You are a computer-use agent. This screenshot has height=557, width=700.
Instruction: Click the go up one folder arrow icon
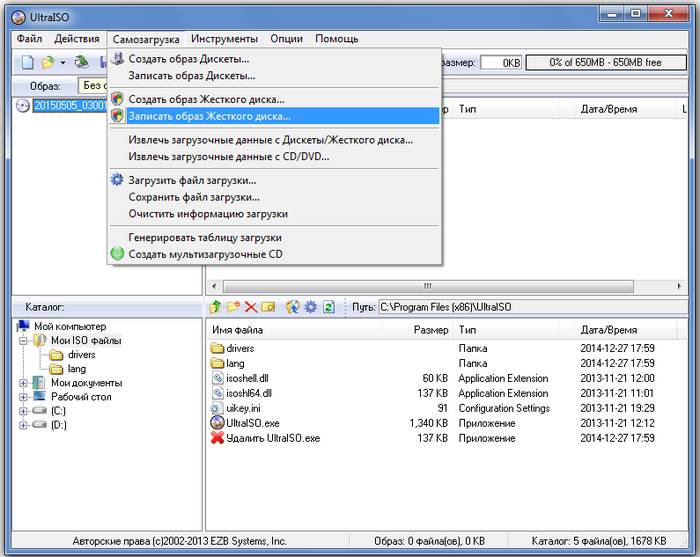point(215,307)
